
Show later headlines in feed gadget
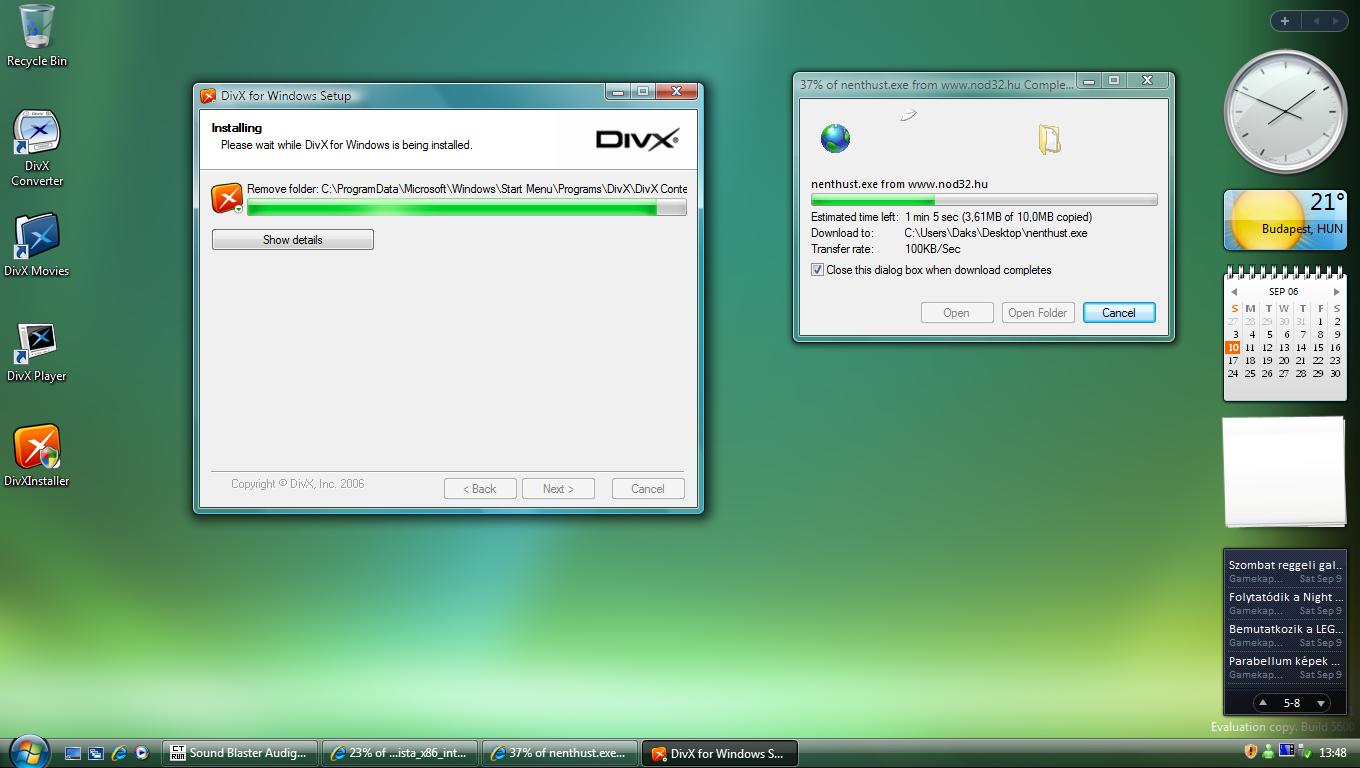pyautogui.click(x=1320, y=703)
